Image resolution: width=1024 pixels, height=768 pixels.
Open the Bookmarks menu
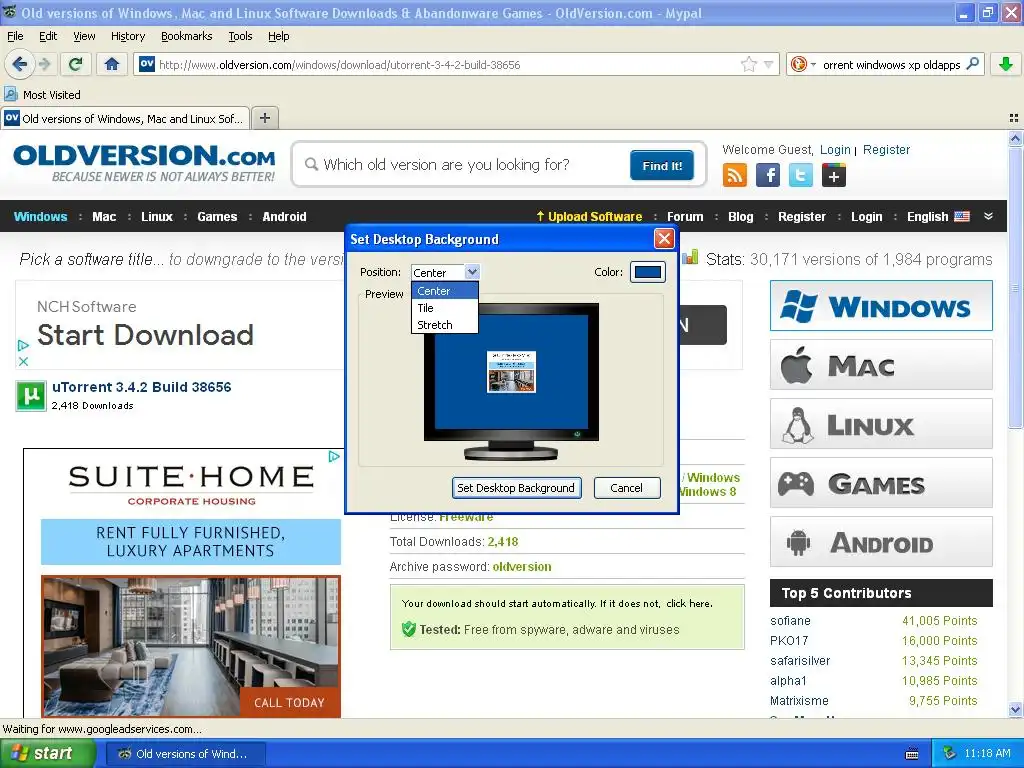(187, 36)
